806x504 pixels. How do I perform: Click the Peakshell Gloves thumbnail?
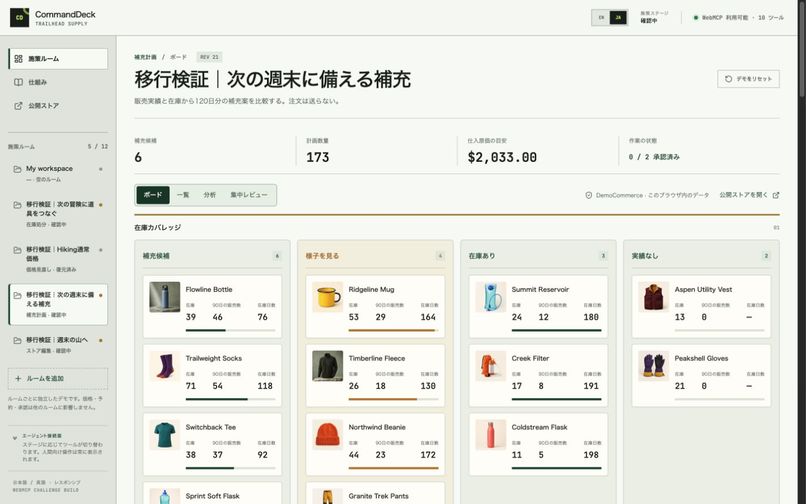(653, 366)
